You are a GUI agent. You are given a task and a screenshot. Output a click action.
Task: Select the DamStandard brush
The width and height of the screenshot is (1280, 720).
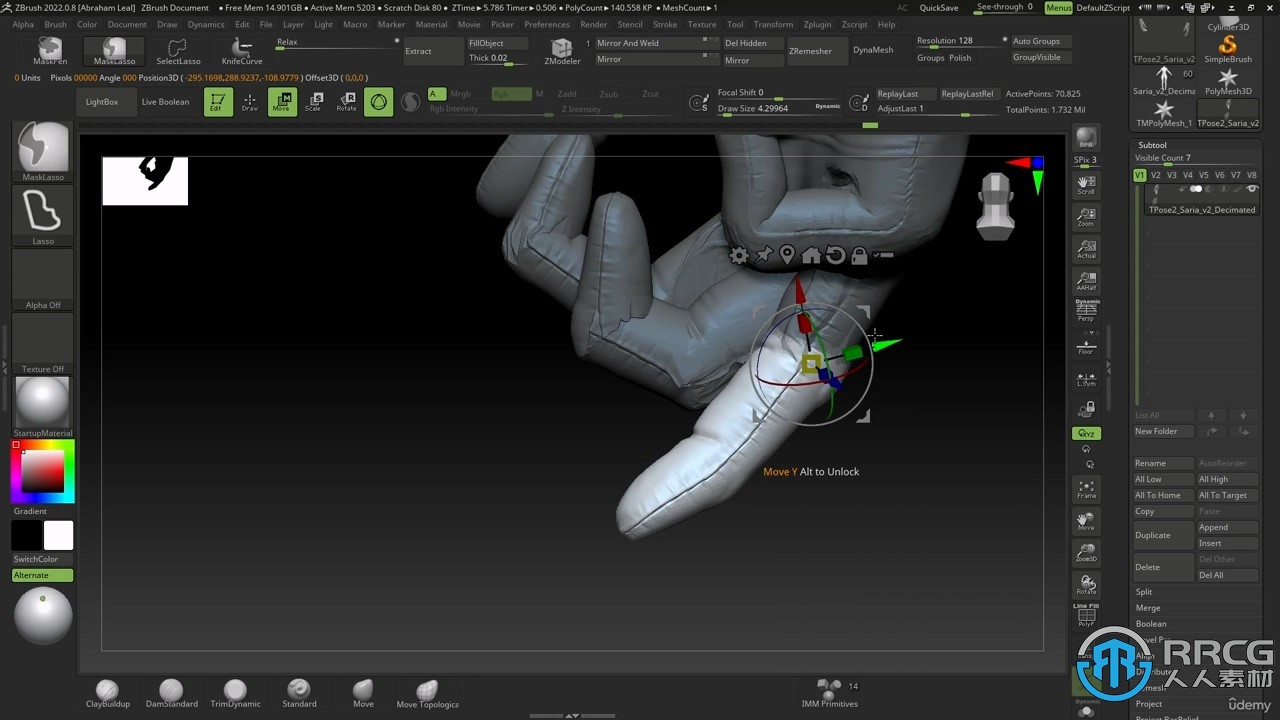coord(171,693)
